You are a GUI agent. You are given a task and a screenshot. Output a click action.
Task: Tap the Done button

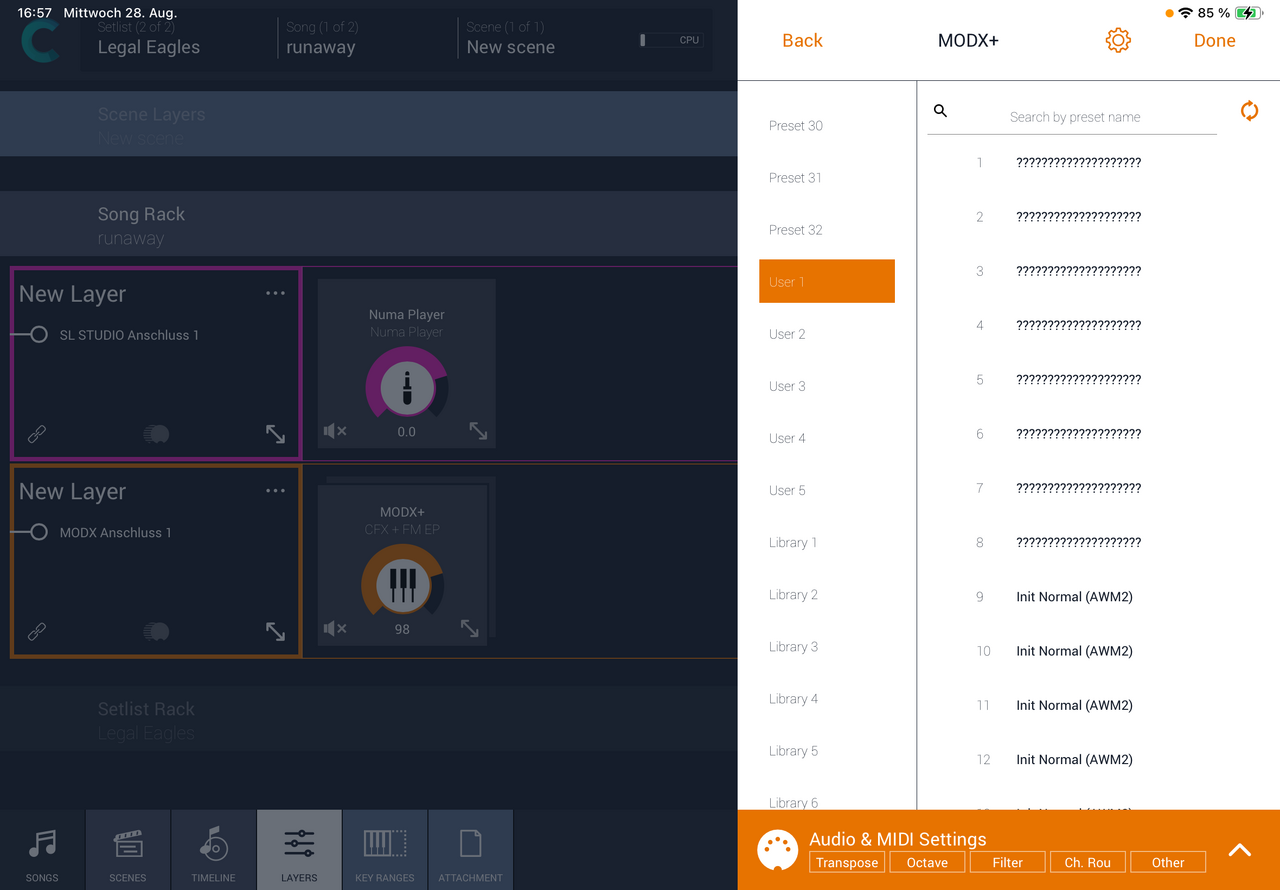point(1215,41)
